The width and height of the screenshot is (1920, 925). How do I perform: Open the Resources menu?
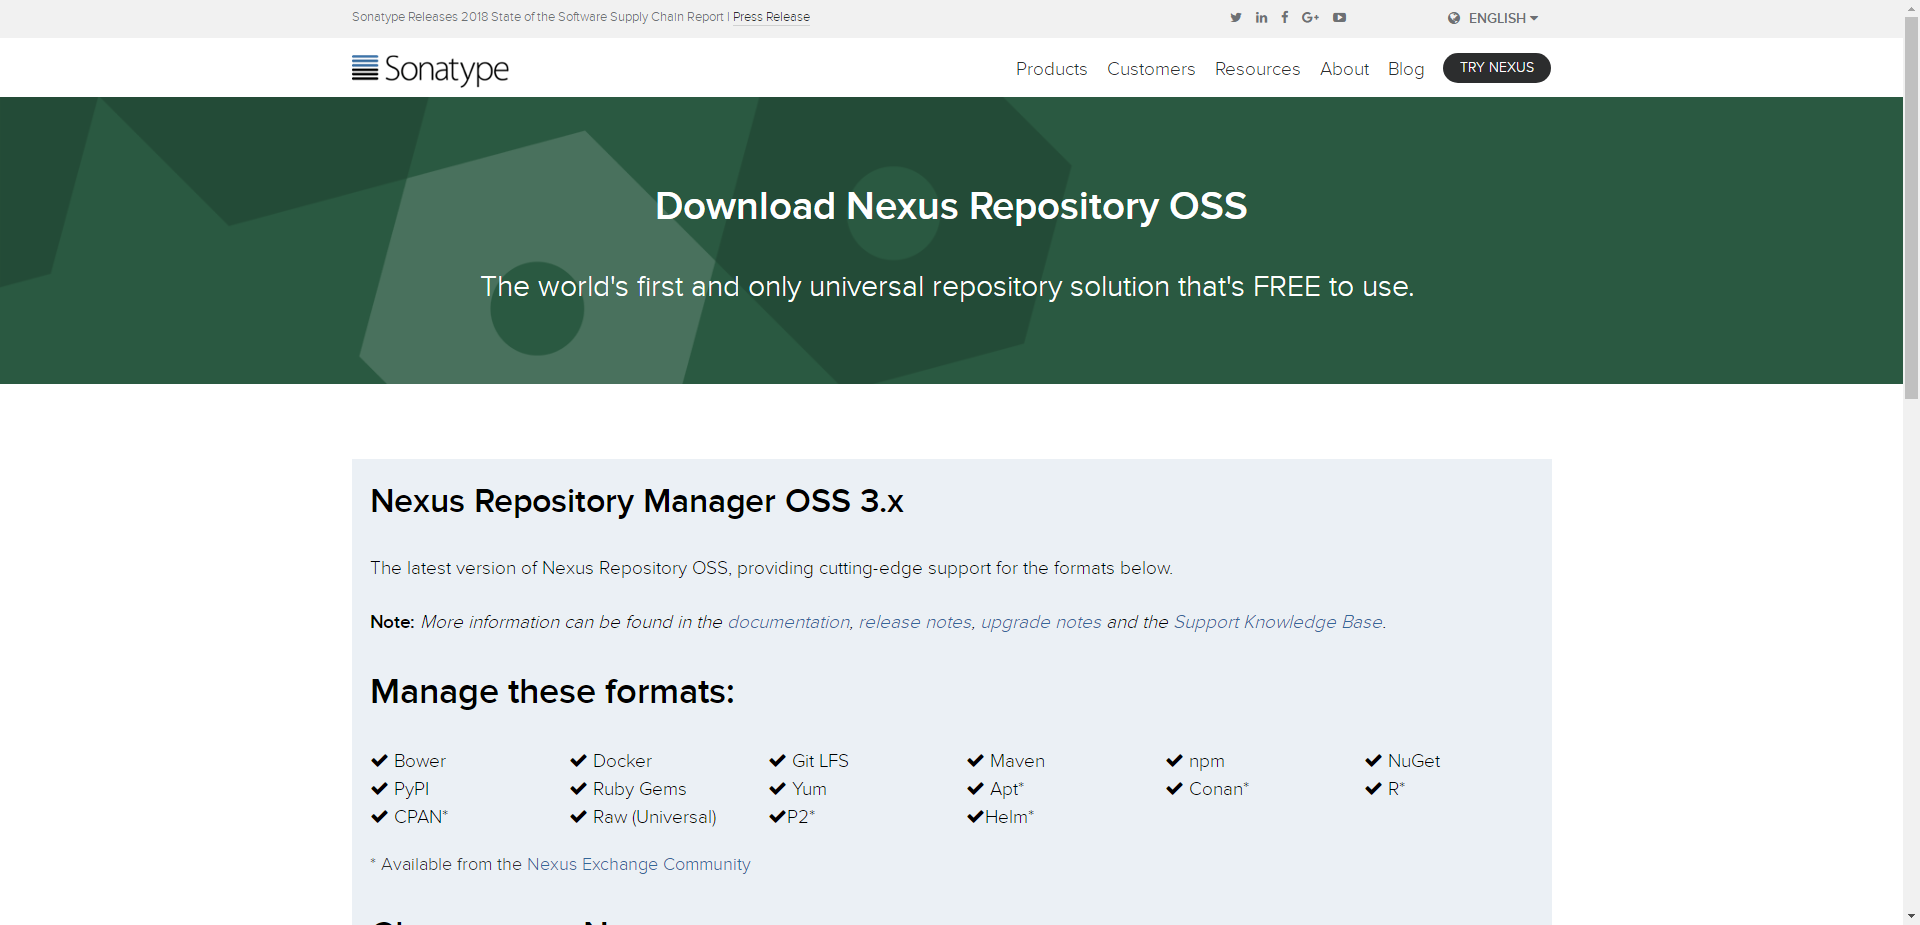click(1257, 69)
